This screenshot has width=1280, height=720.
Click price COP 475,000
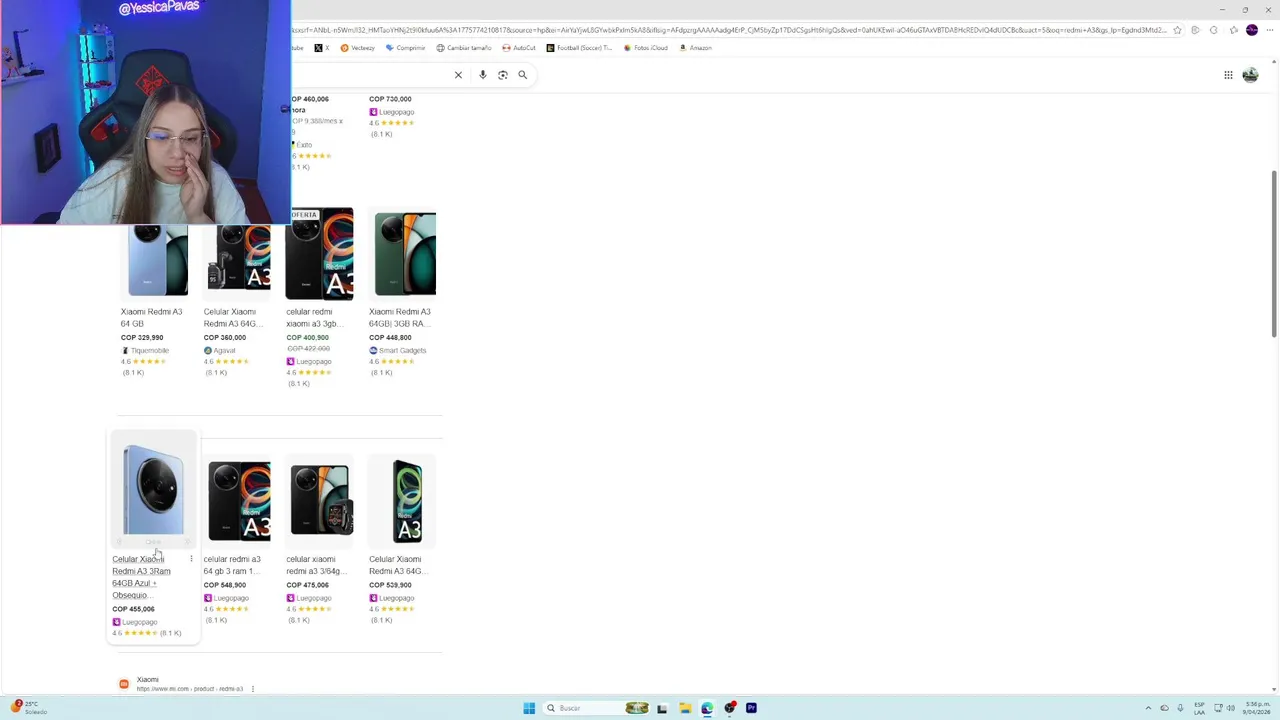[x=307, y=585]
